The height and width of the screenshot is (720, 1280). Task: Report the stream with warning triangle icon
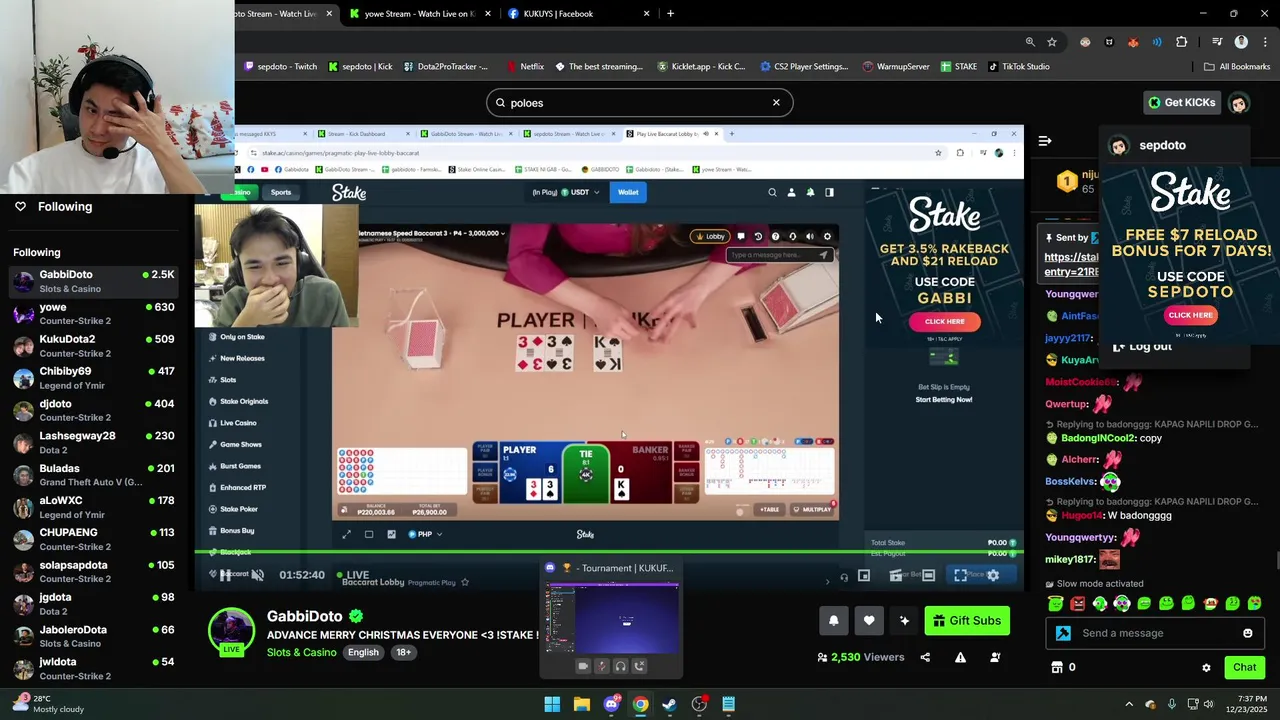[960, 657]
